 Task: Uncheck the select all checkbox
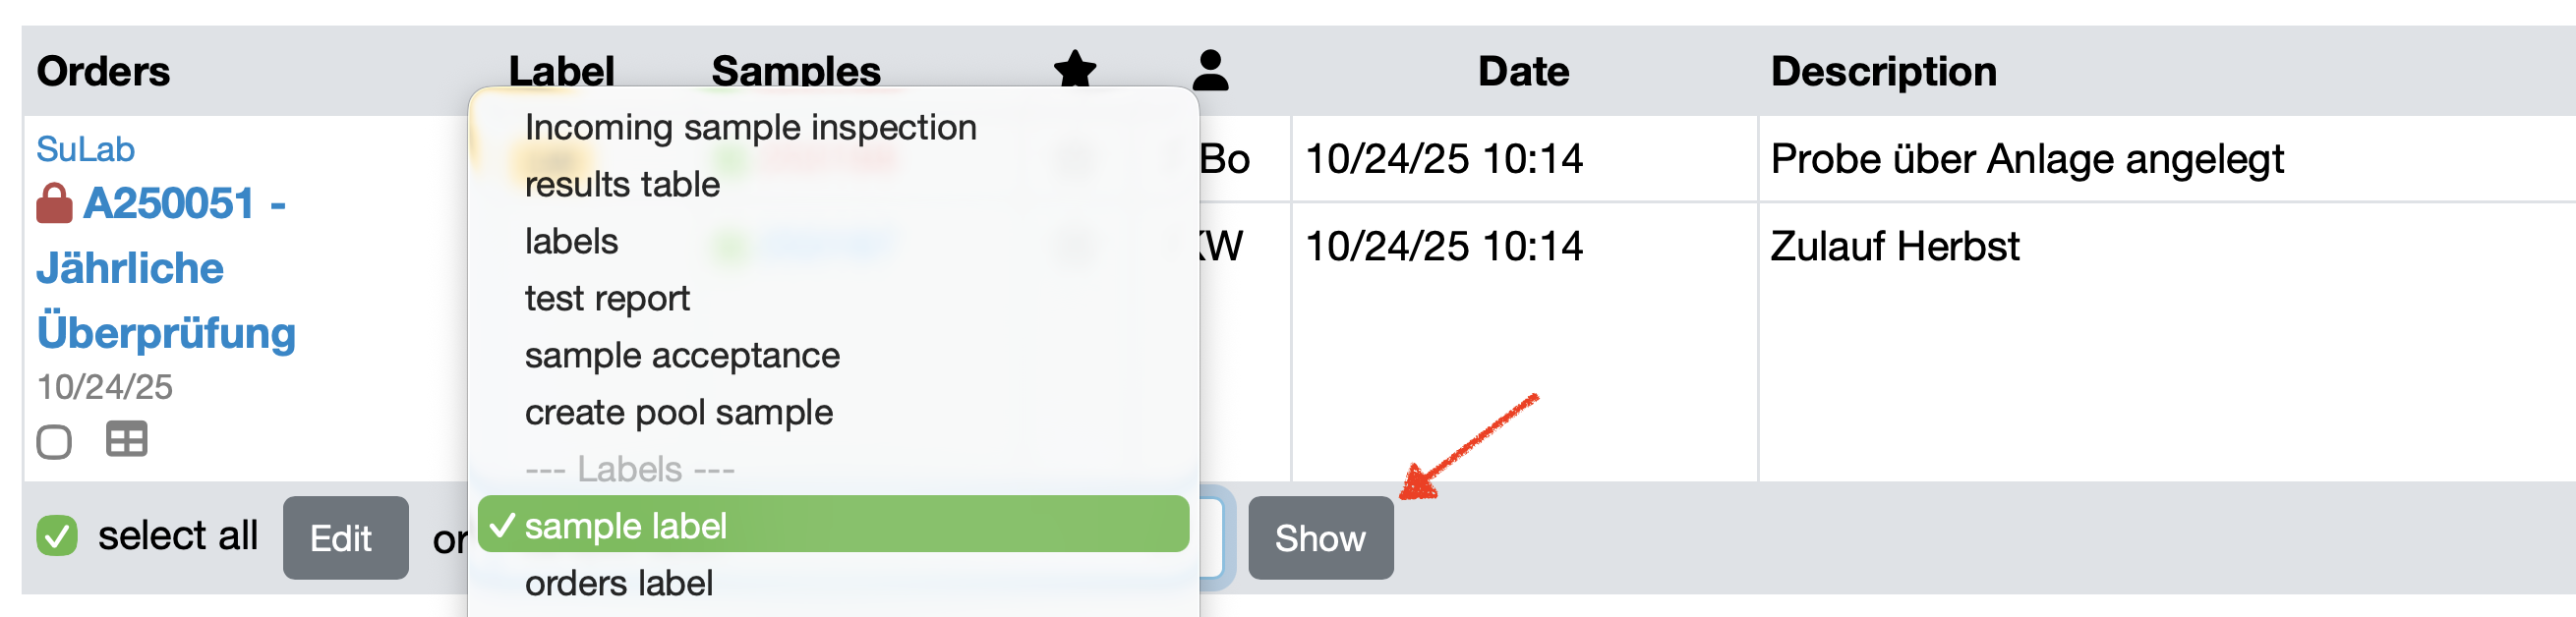pyautogui.click(x=57, y=536)
